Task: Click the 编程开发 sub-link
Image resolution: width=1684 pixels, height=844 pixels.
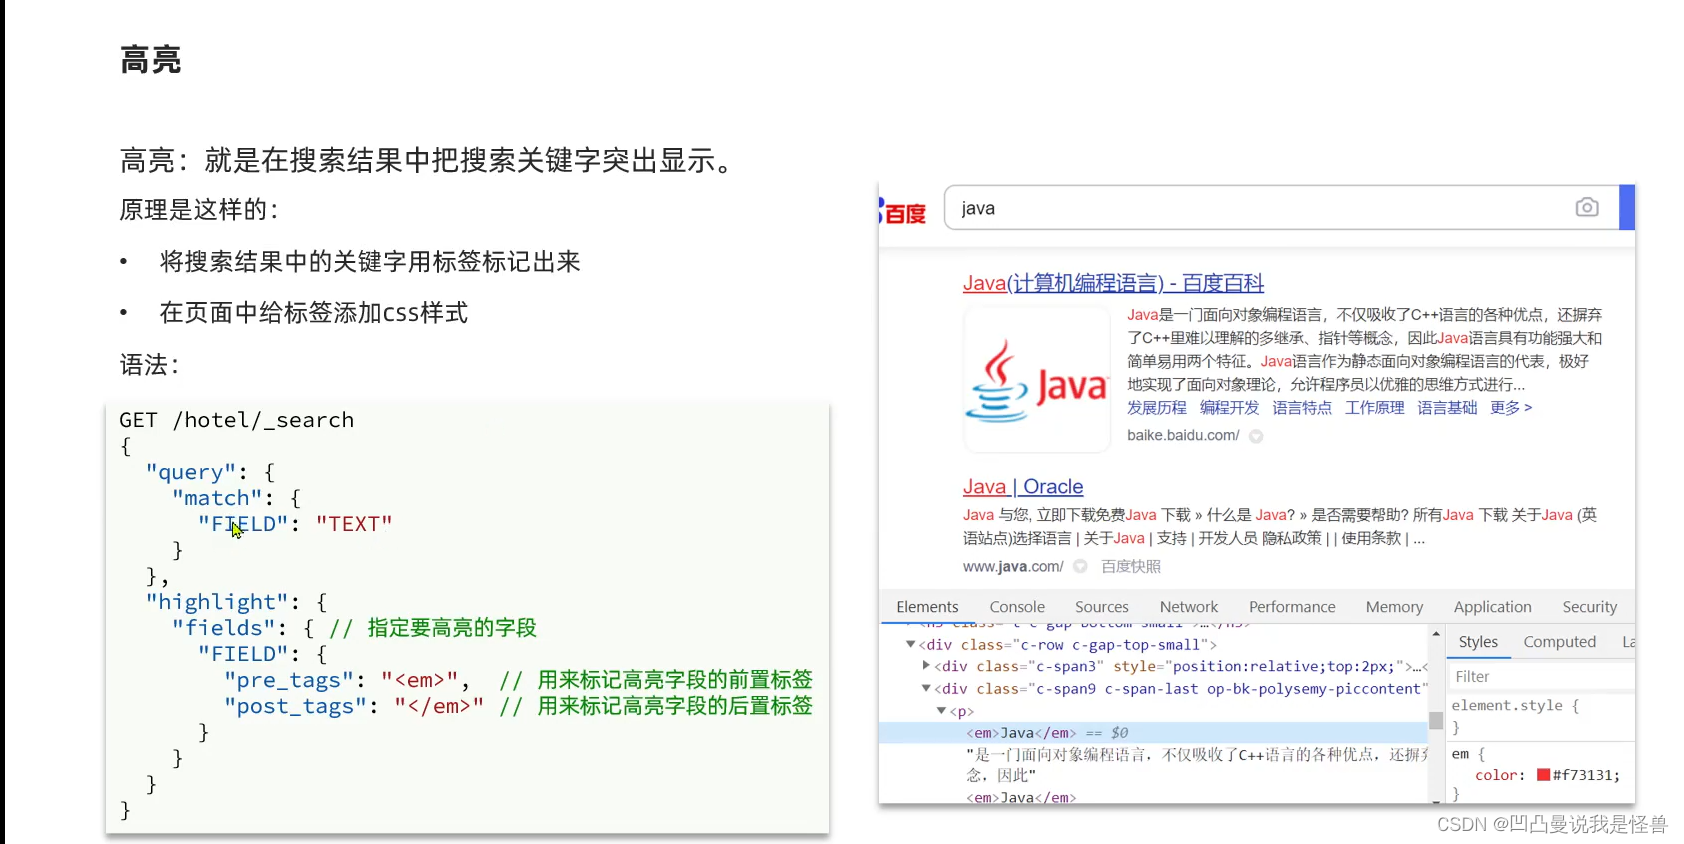Action: (x=1229, y=408)
